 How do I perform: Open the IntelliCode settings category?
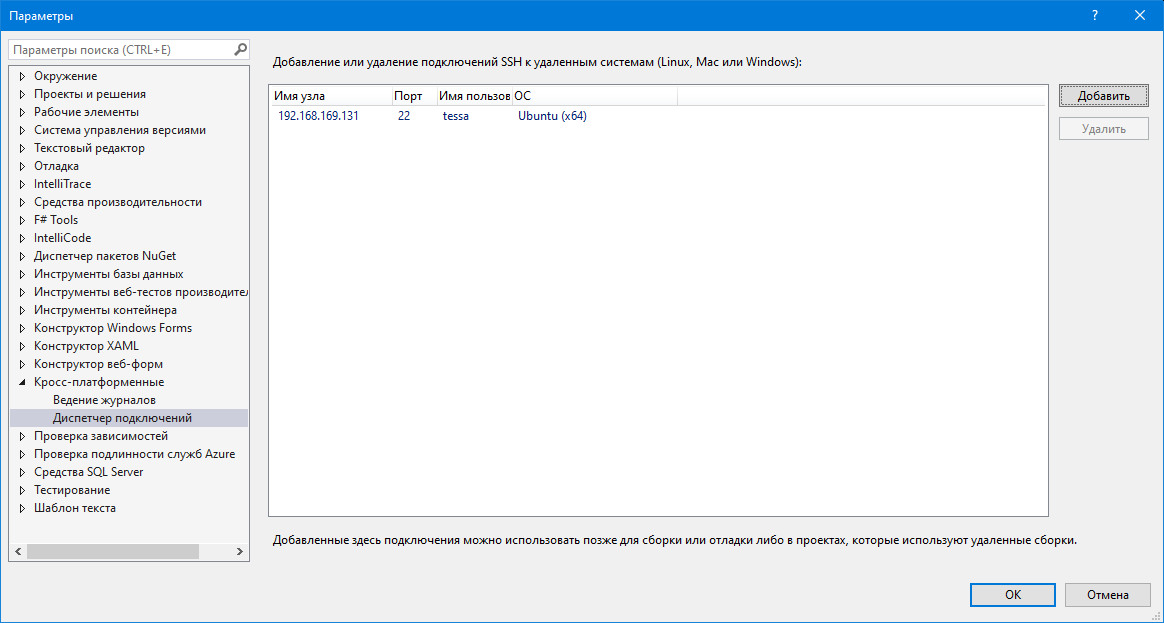click(62, 238)
